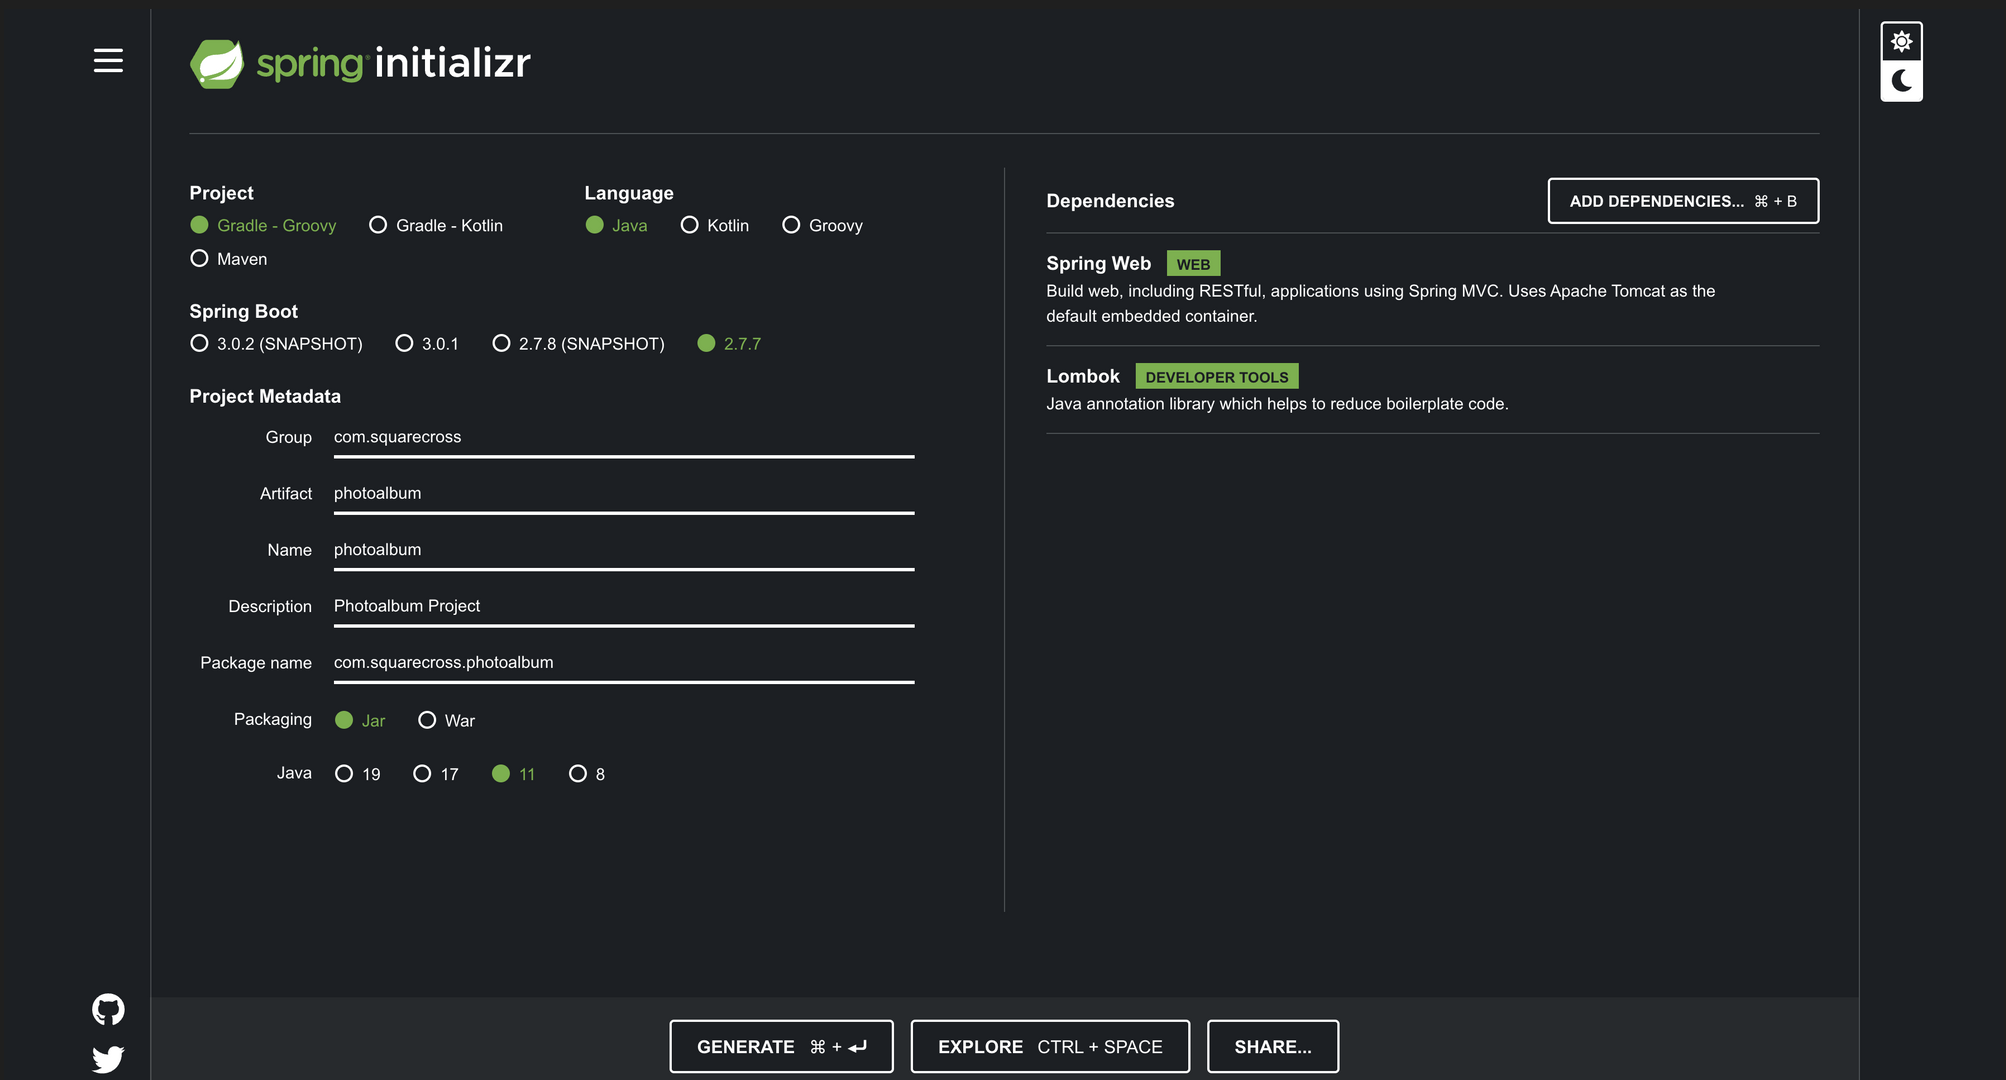Click the WEB category tag
The height and width of the screenshot is (1080, 2006).
pyautogui.click(x=1193, y=264)
